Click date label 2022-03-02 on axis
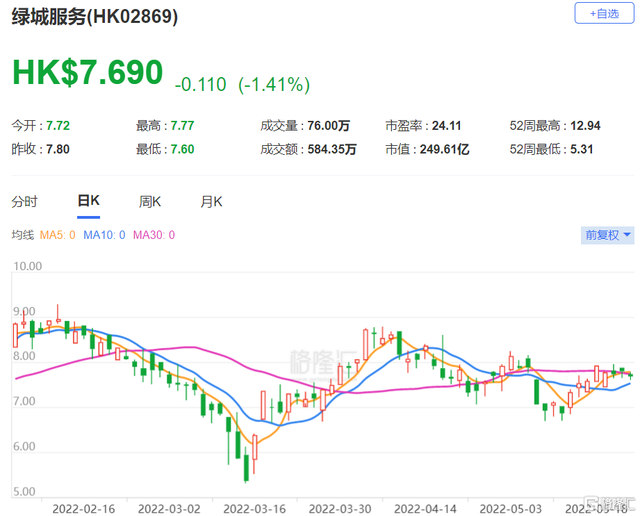The height and width of the screenshot is (516, 640). pos(169,509)
